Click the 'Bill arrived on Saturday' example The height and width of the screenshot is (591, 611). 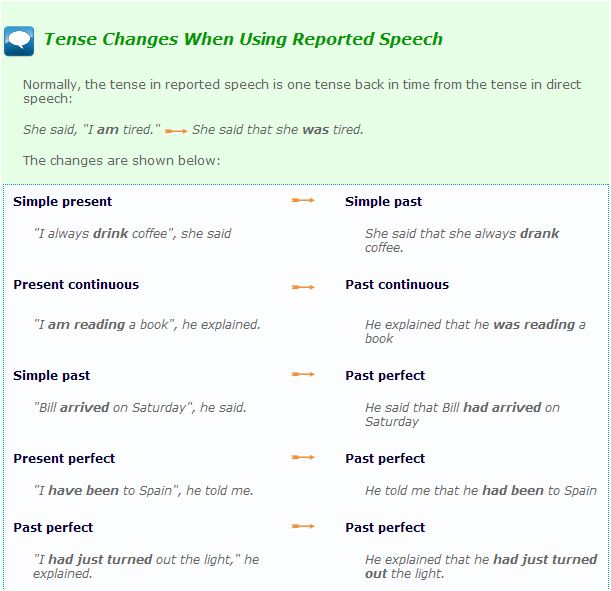coord(139,407)
